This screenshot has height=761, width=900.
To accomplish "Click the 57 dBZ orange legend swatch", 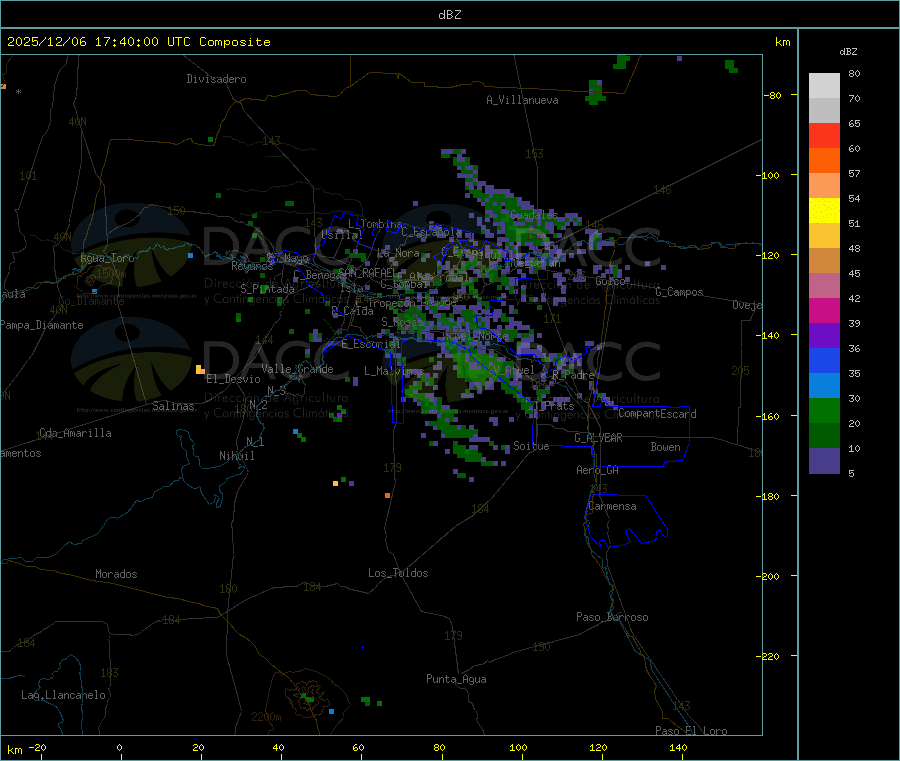I will [x=824, y=161].
